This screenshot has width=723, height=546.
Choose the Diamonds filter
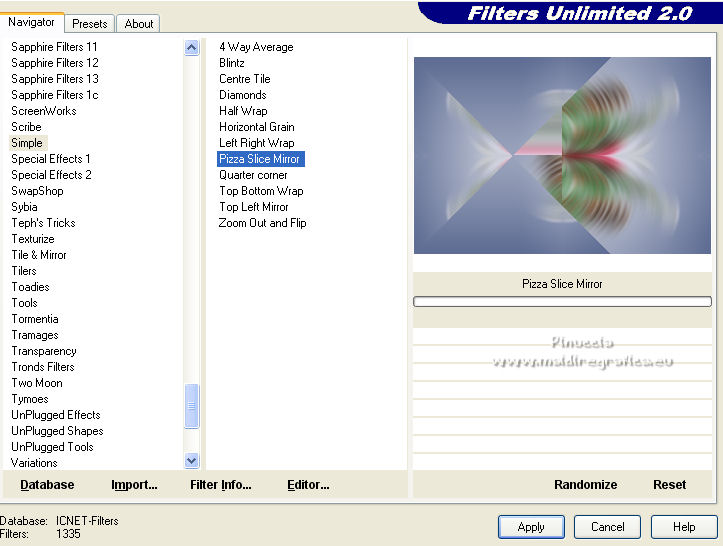point(243,95)
